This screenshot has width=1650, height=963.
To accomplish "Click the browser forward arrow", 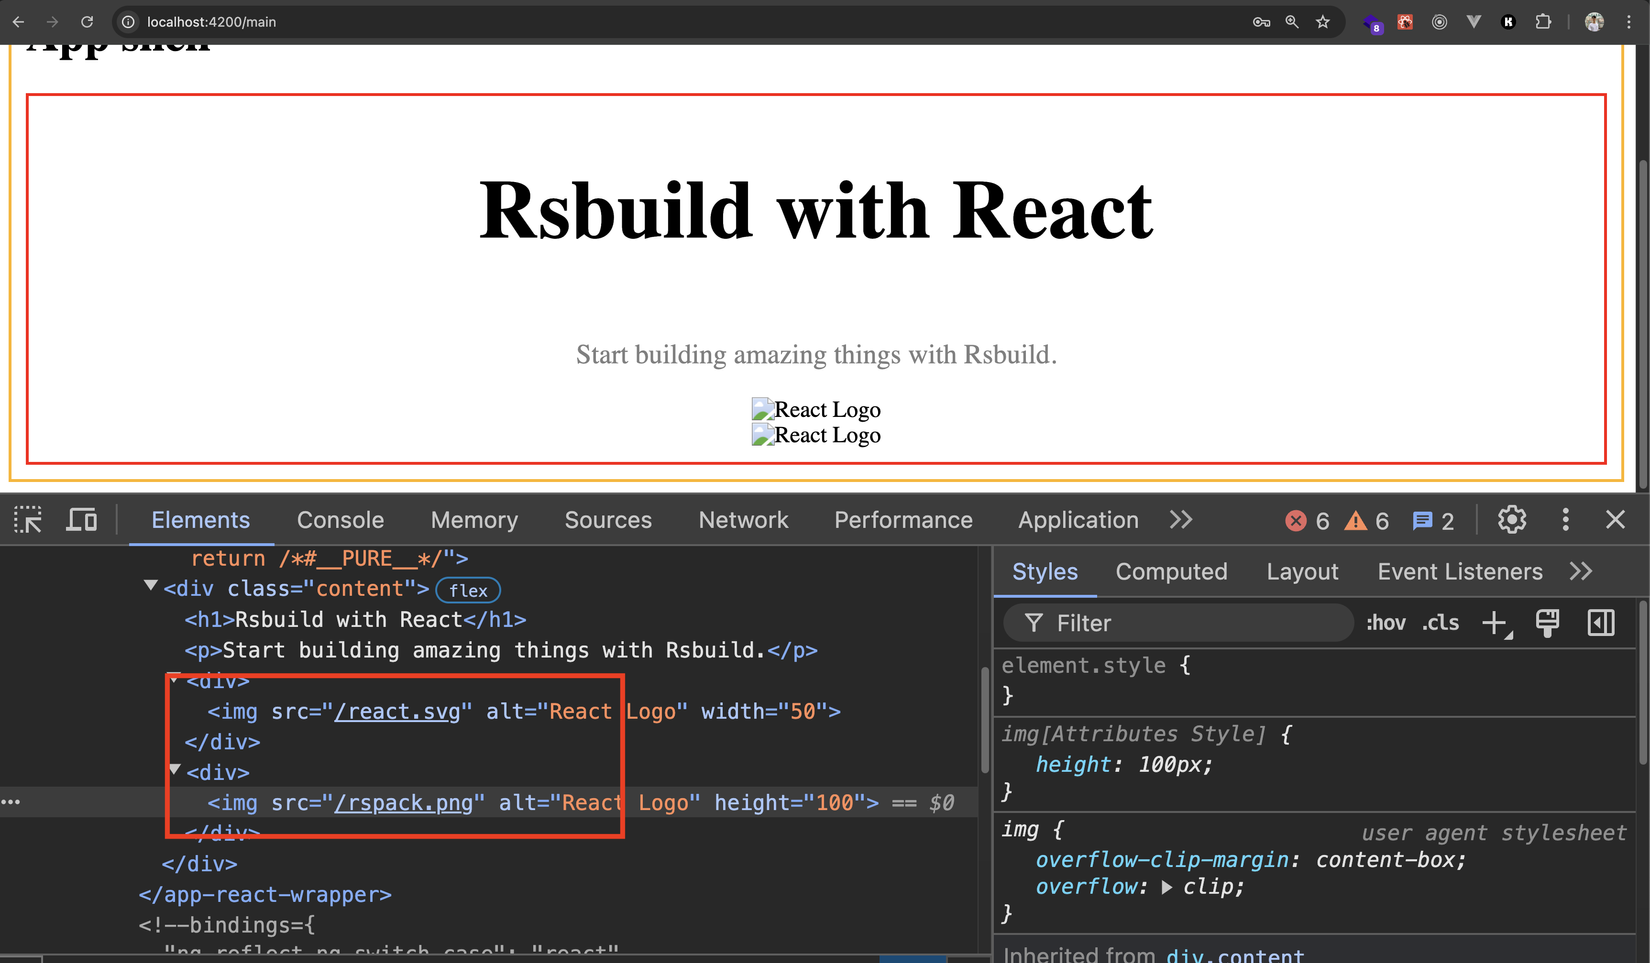I will point(52,21).
